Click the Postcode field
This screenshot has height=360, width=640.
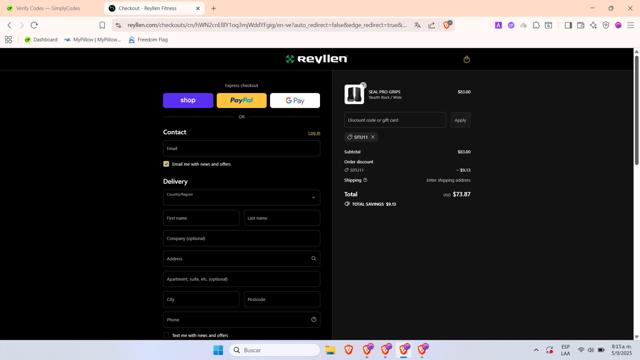[282, 300]
